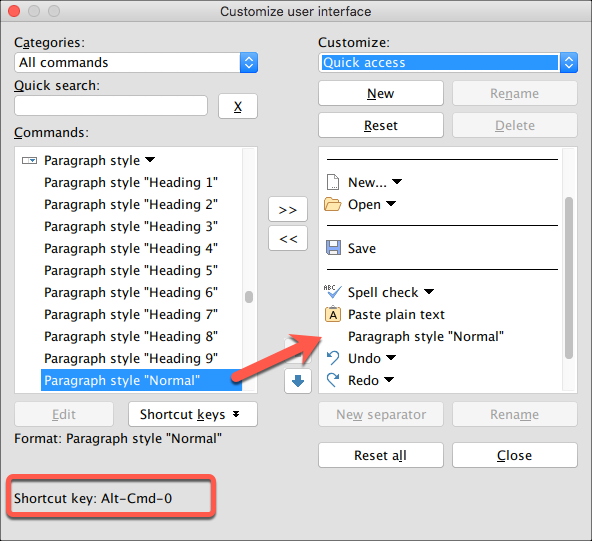
Task: Click the Spell check ABC icon
Action: click(333, 292)
